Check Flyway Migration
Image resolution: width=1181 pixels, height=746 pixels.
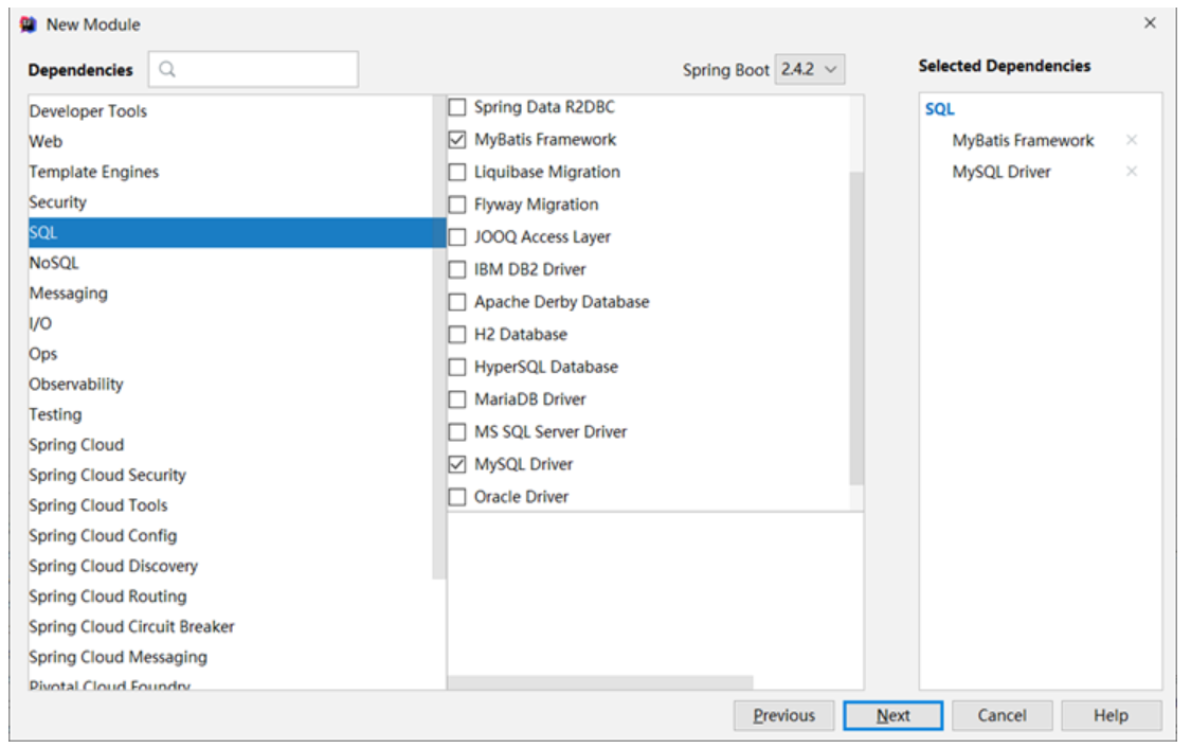click(457, 204)
